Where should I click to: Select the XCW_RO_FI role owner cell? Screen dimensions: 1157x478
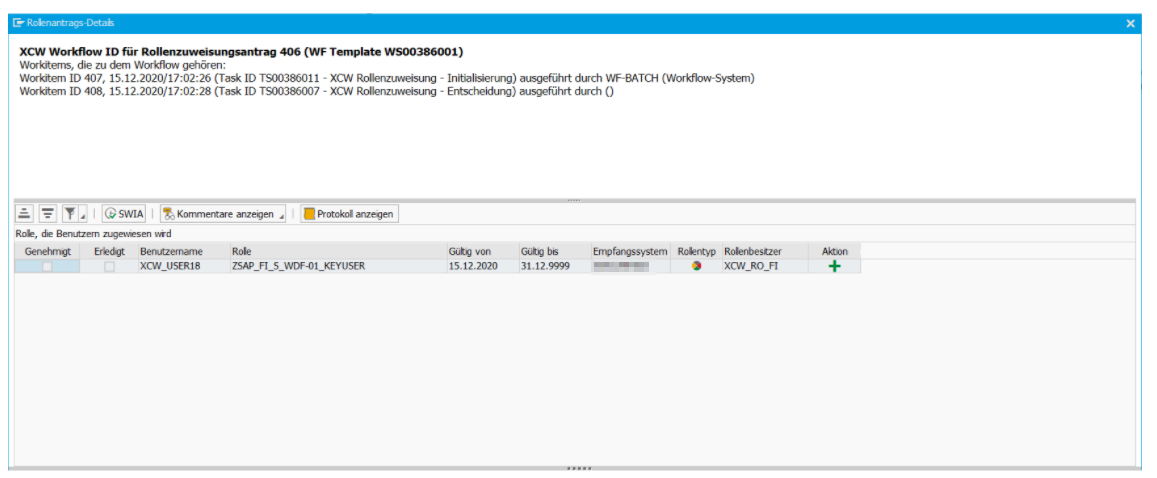(x=765, y=266)
